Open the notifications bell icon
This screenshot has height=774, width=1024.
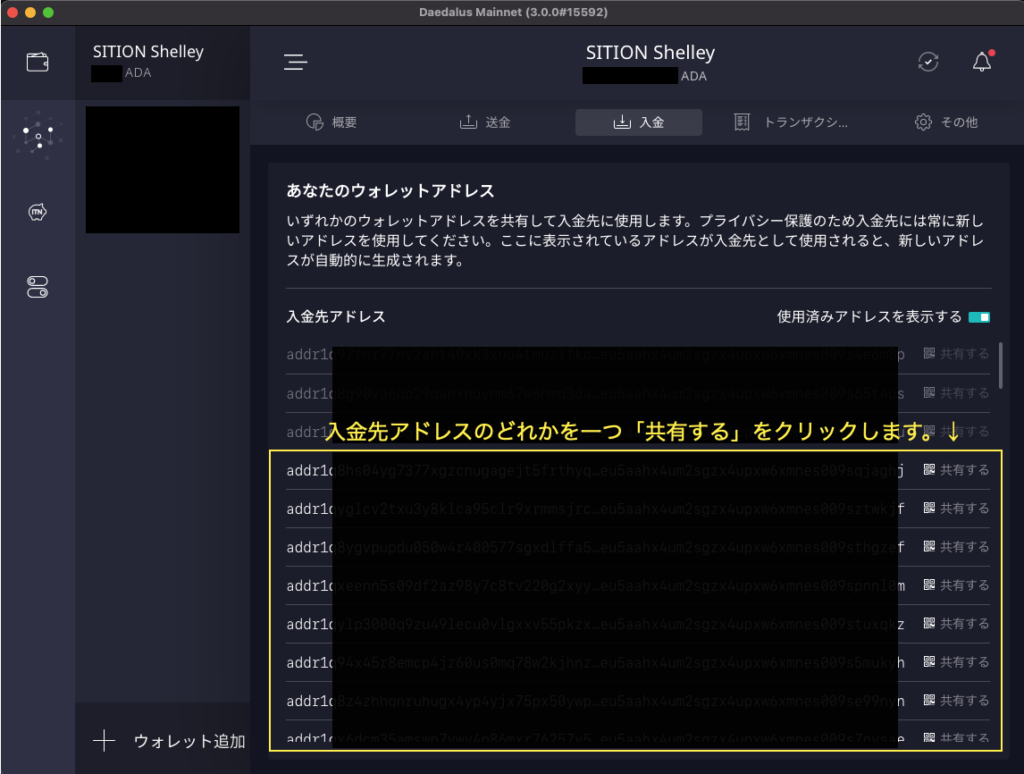tap(981, 62)
